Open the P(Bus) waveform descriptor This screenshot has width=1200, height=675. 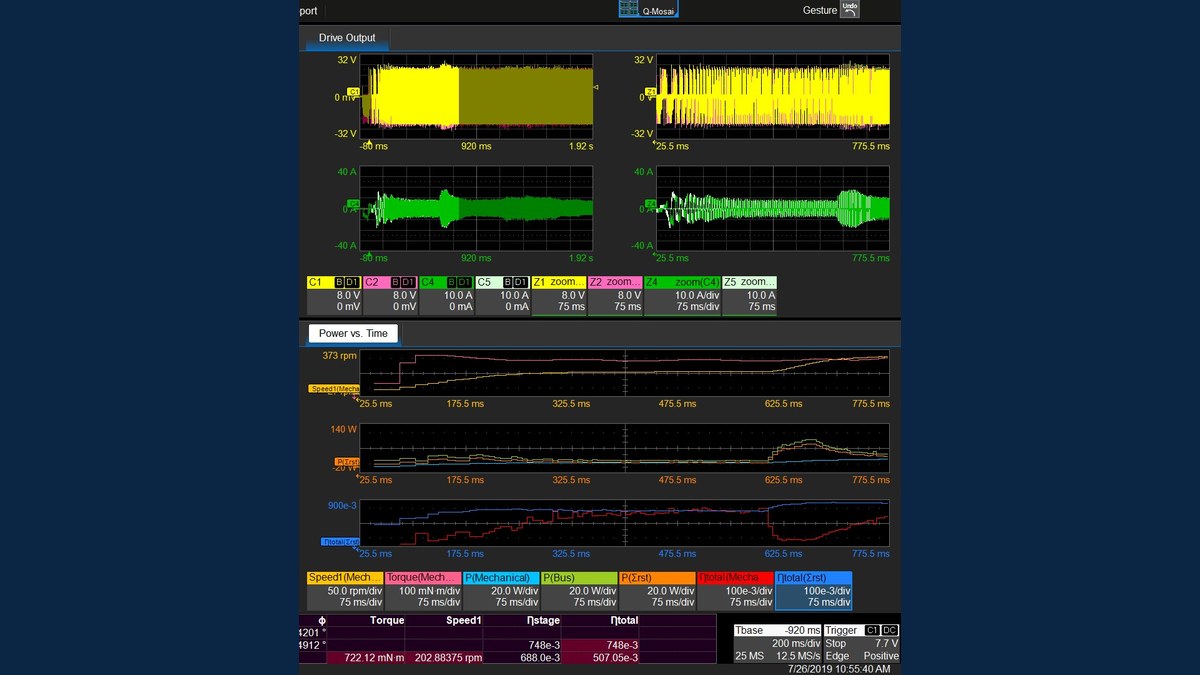(x=579, y=590)
